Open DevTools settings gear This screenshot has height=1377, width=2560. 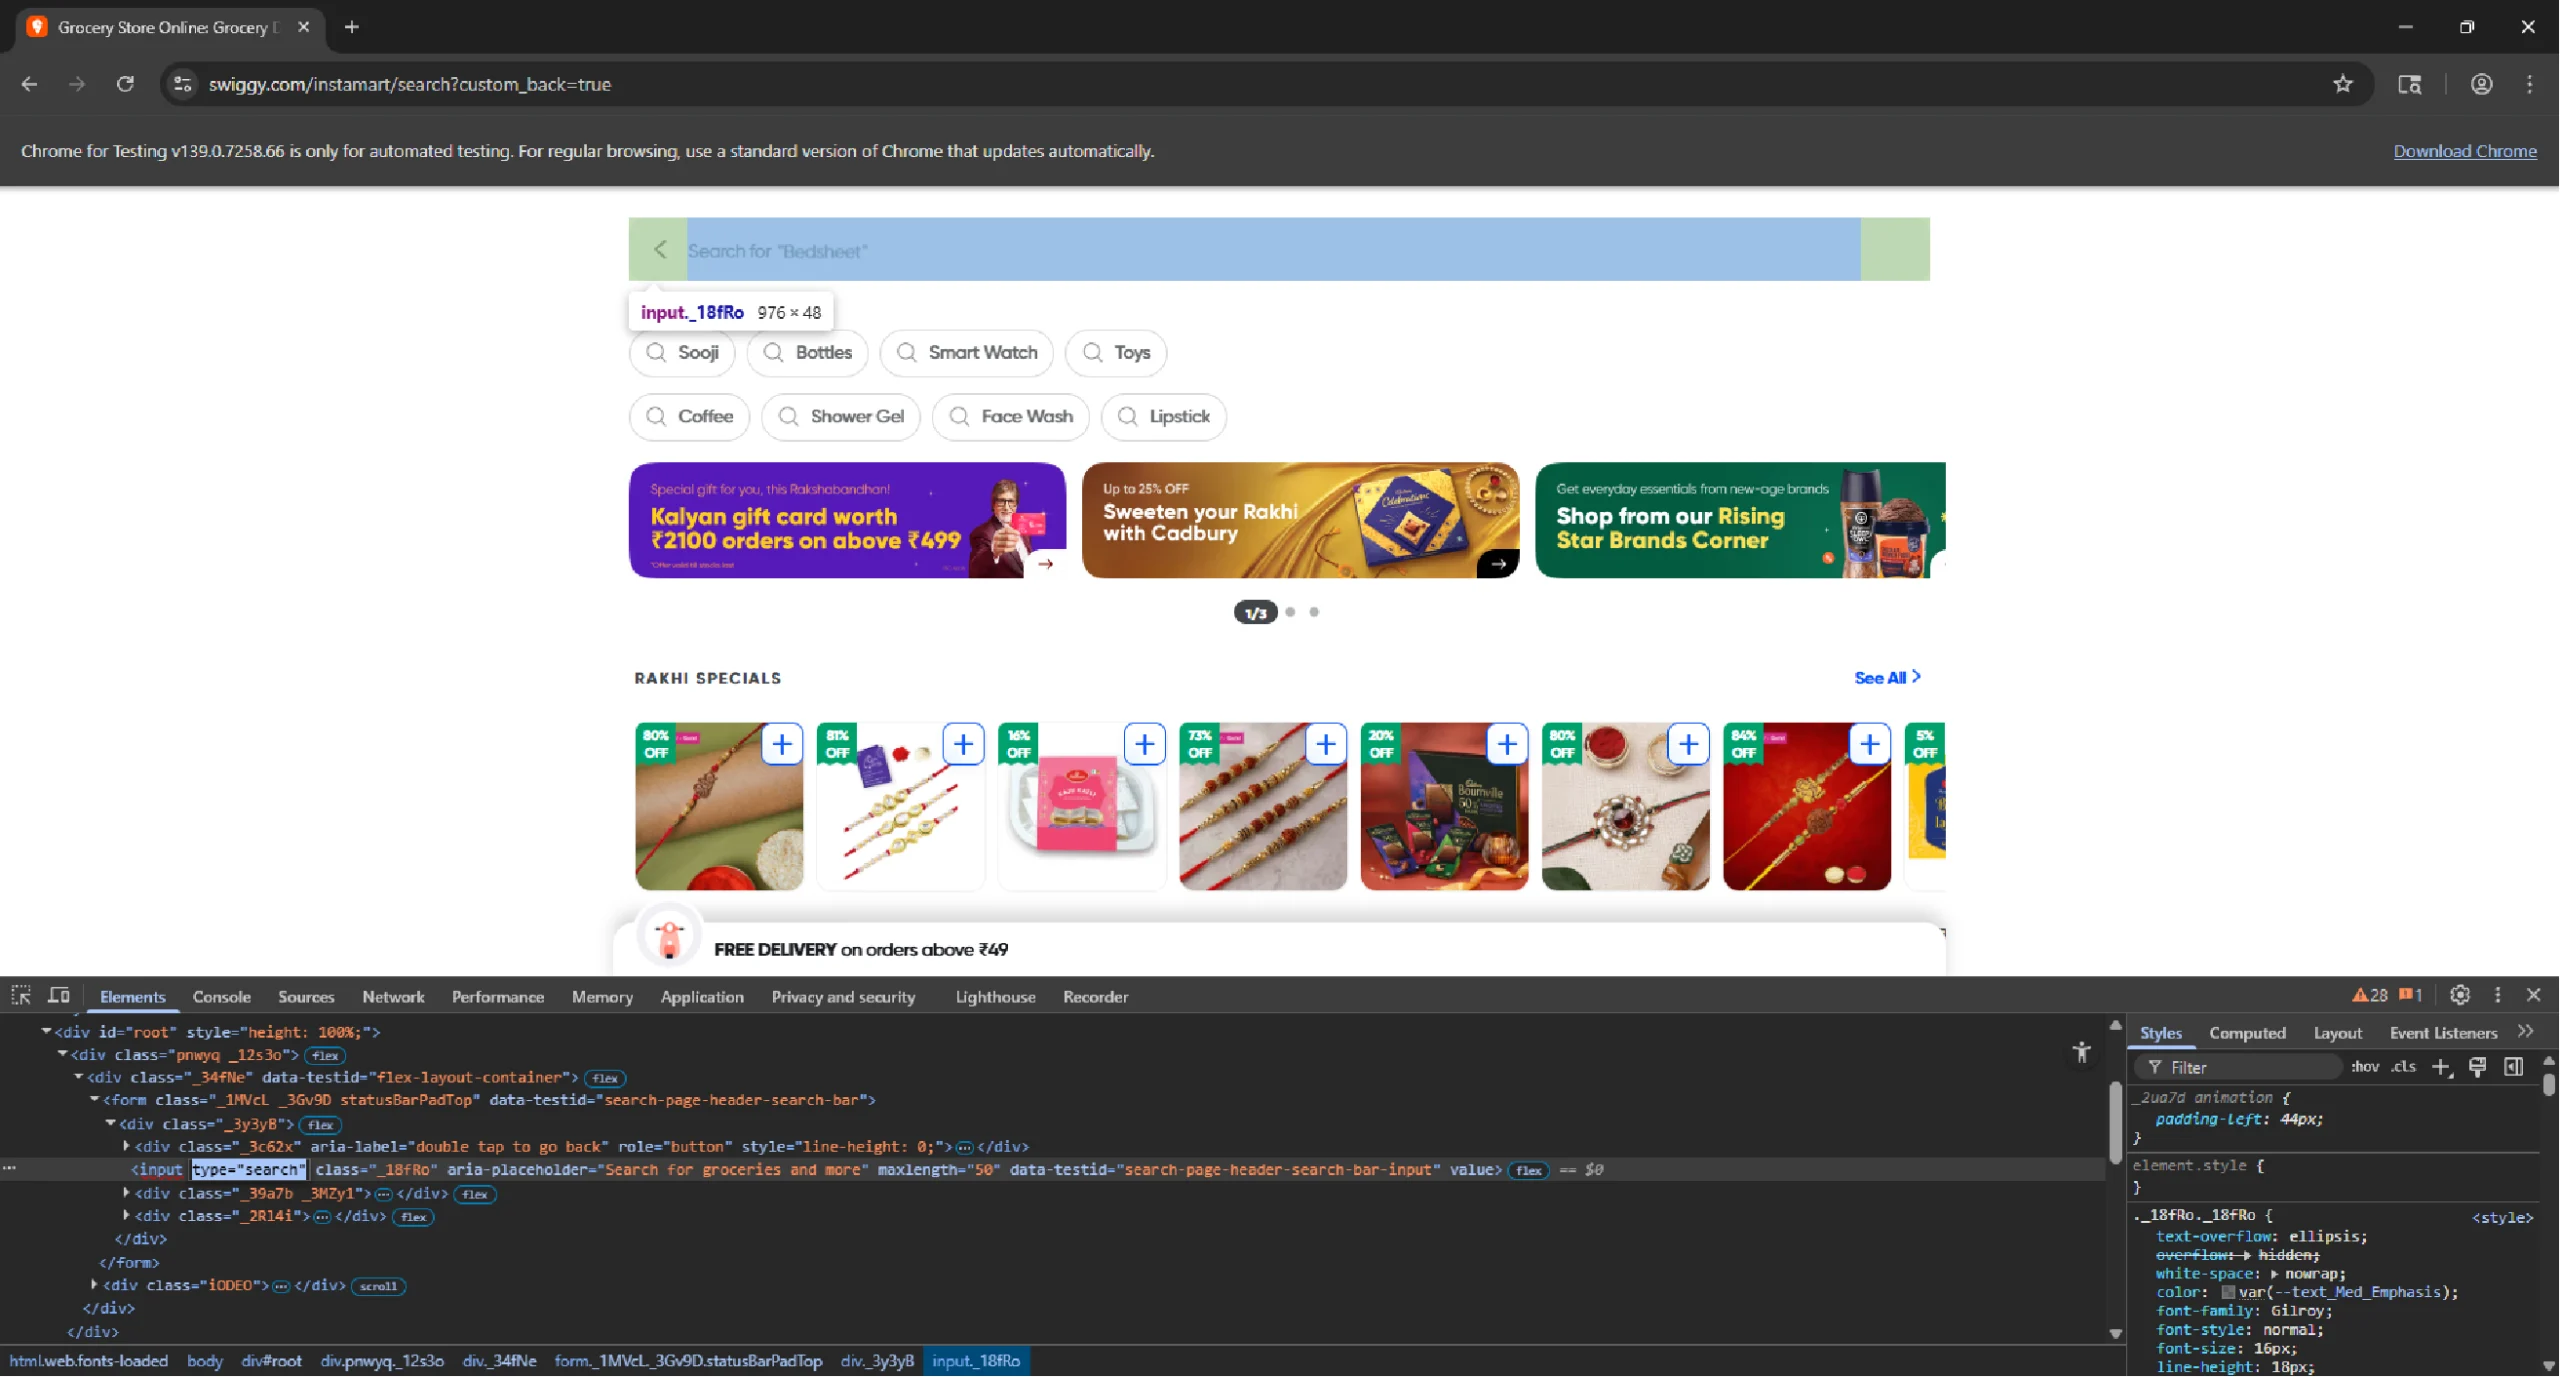(2460, 996)
